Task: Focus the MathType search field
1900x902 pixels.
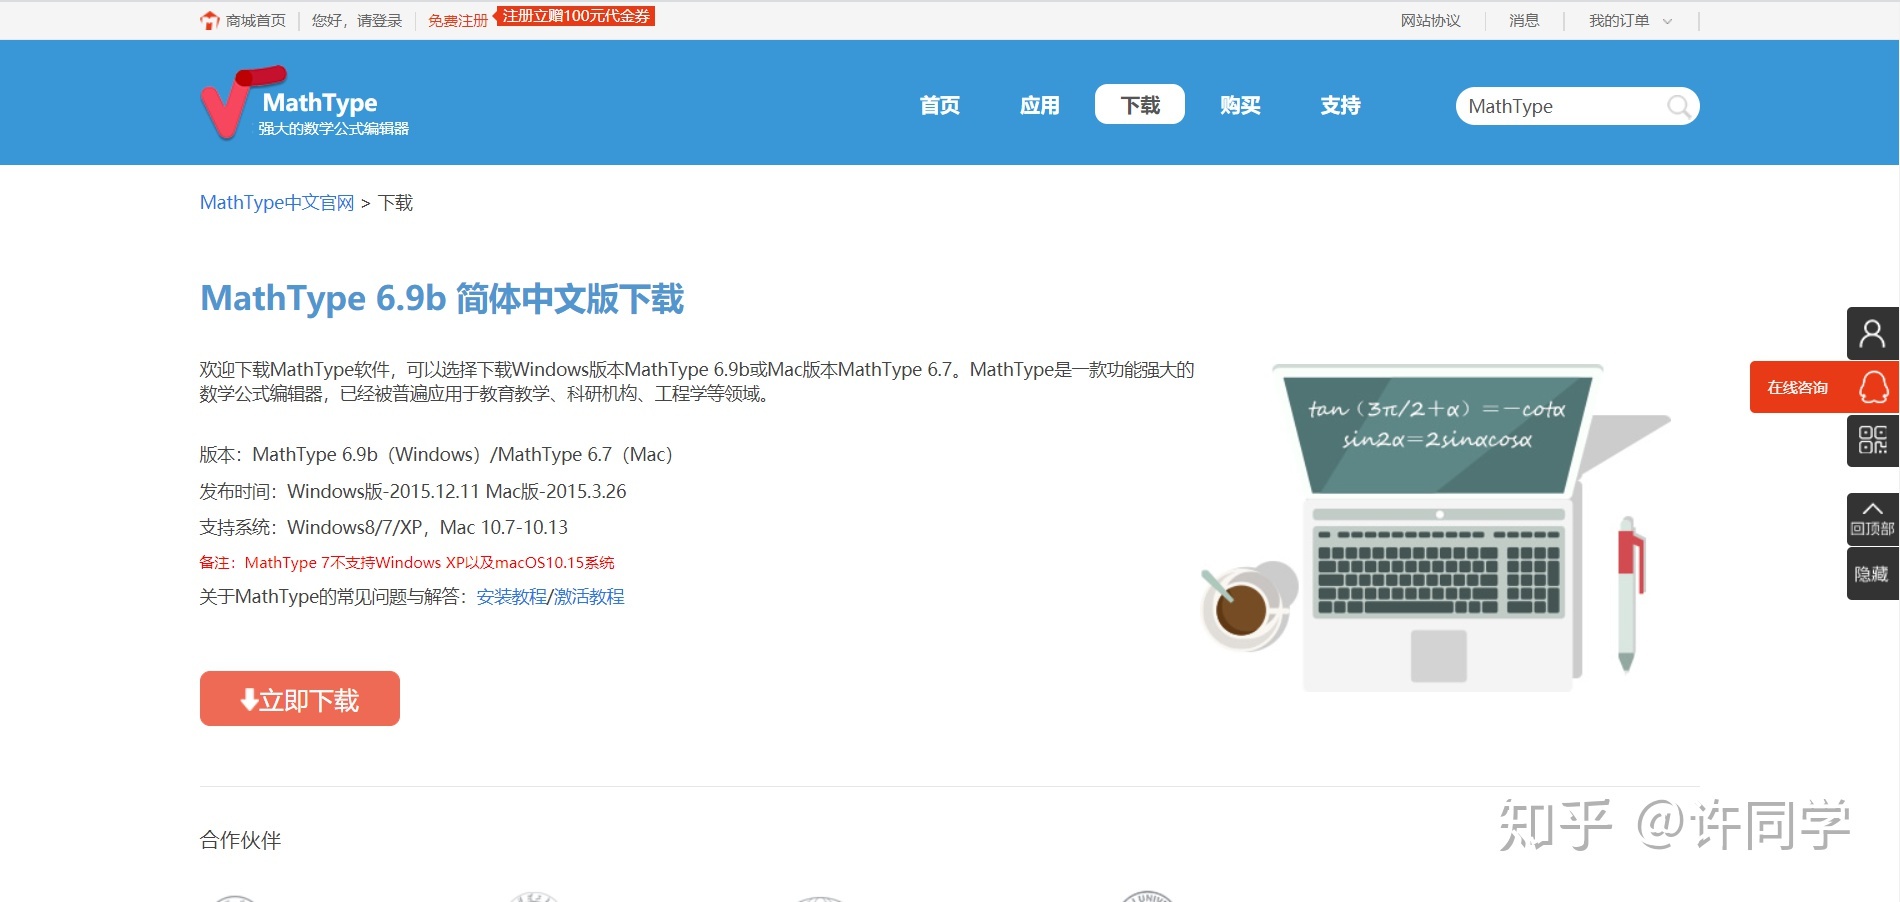Action: click(x=1560, y=106)
